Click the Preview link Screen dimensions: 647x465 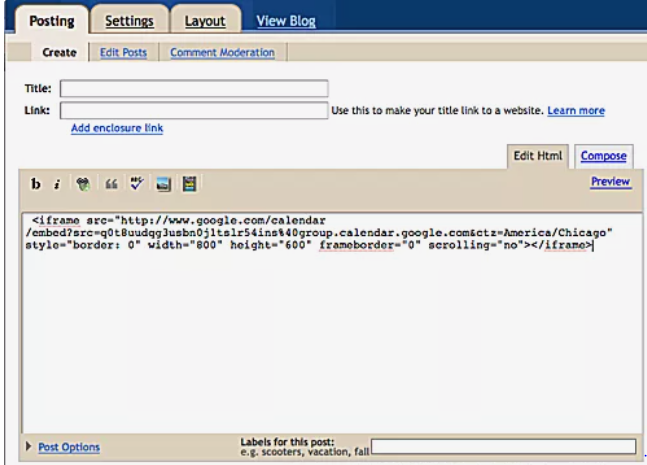coord(610,182)
